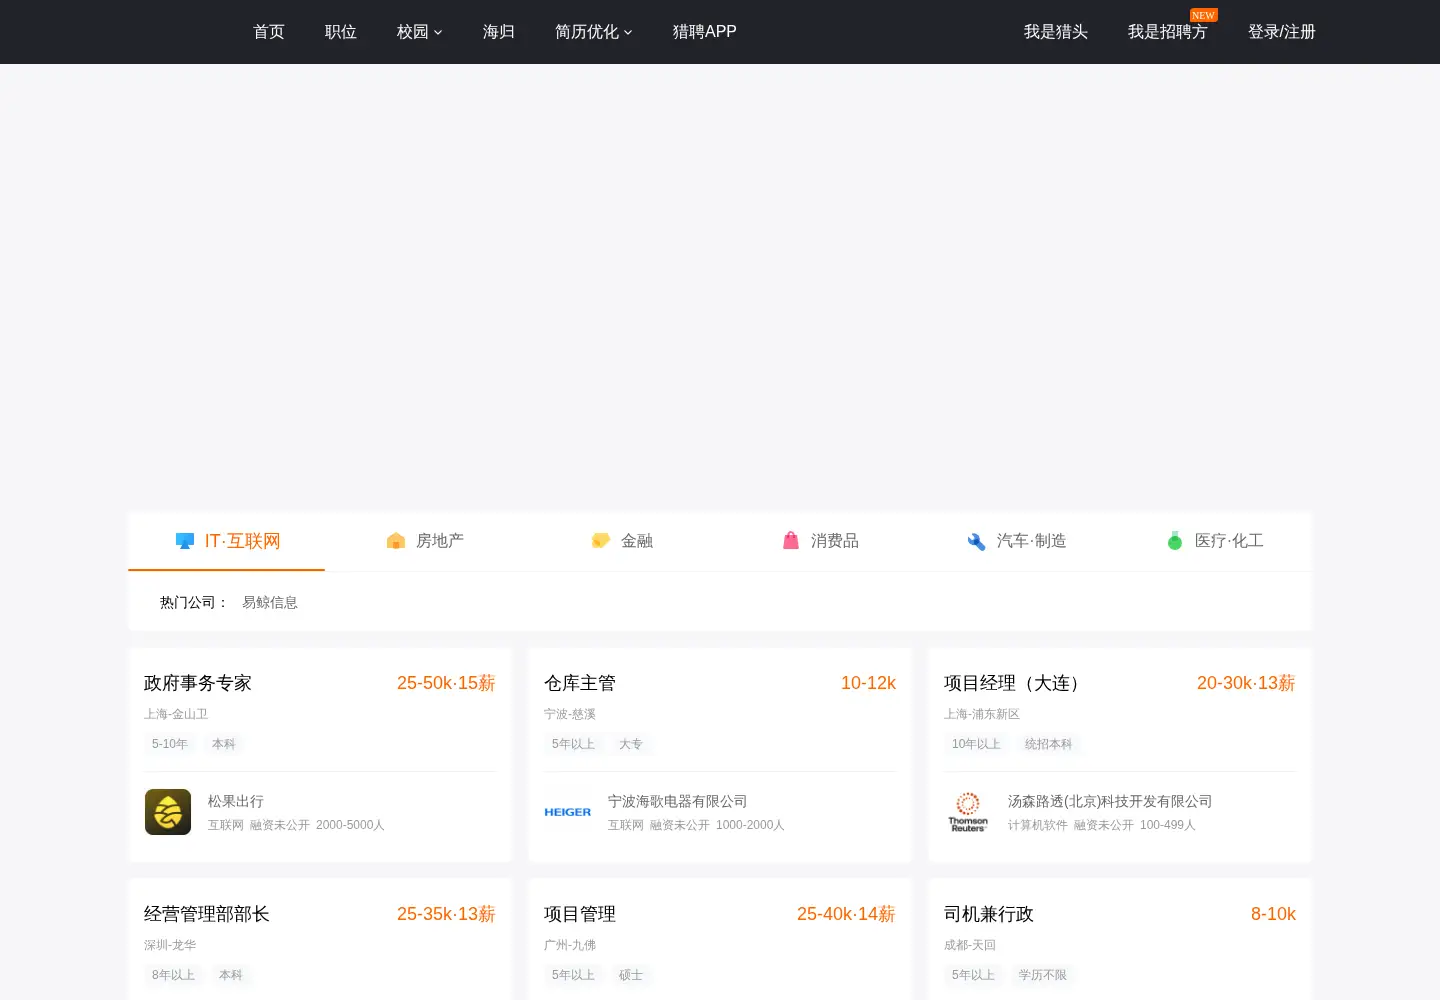Expand the 简历优化 dropdown menu
Image resolution: width=1440 pixels, height=1000 pixels.
tap(594, 32)
